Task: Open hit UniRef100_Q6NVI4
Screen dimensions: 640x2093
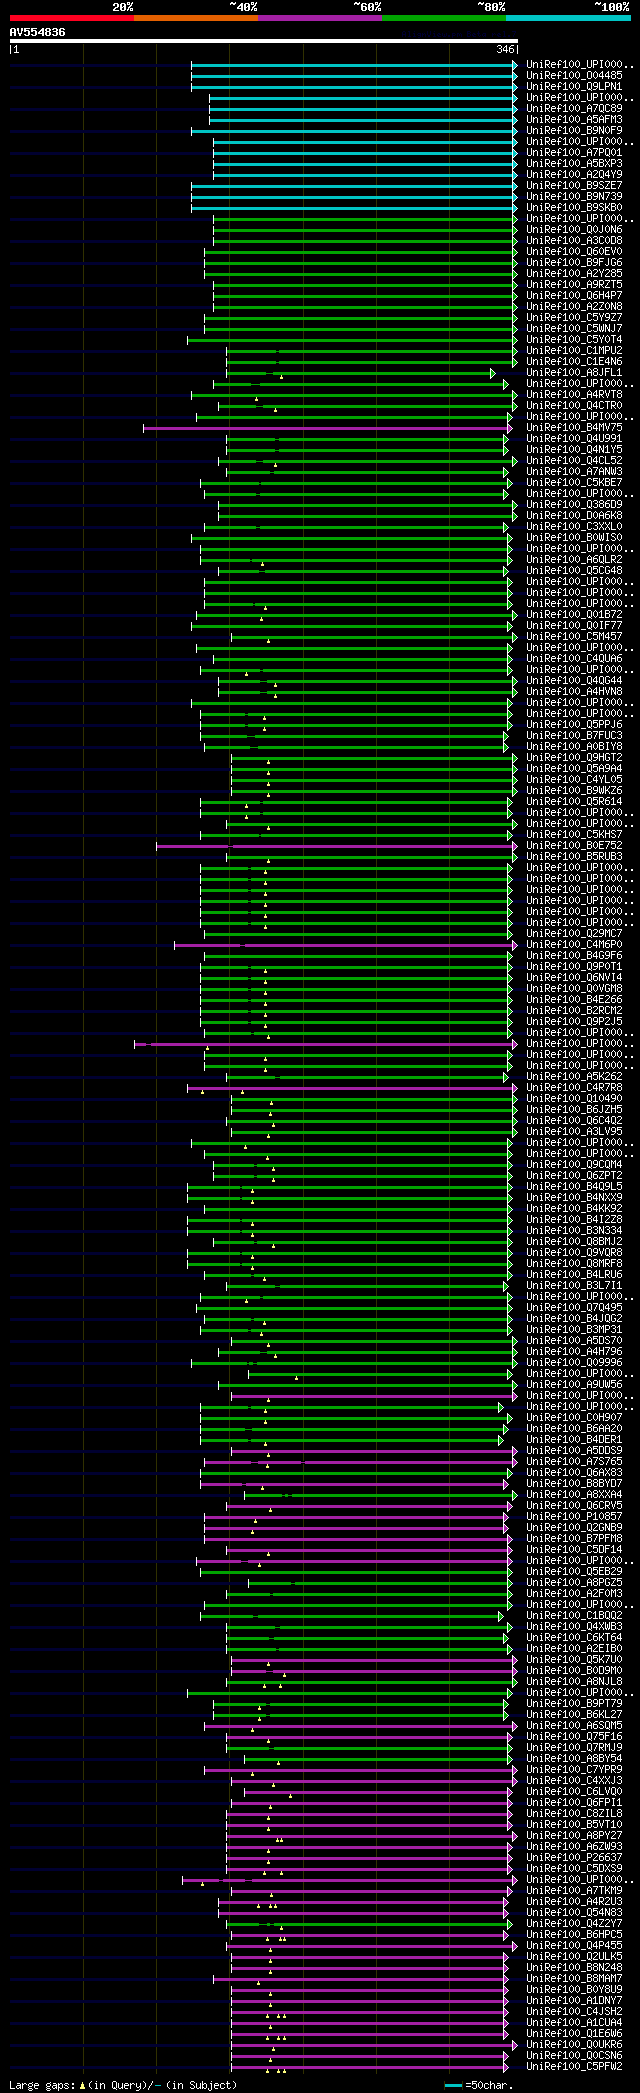Action: point(574,978)
